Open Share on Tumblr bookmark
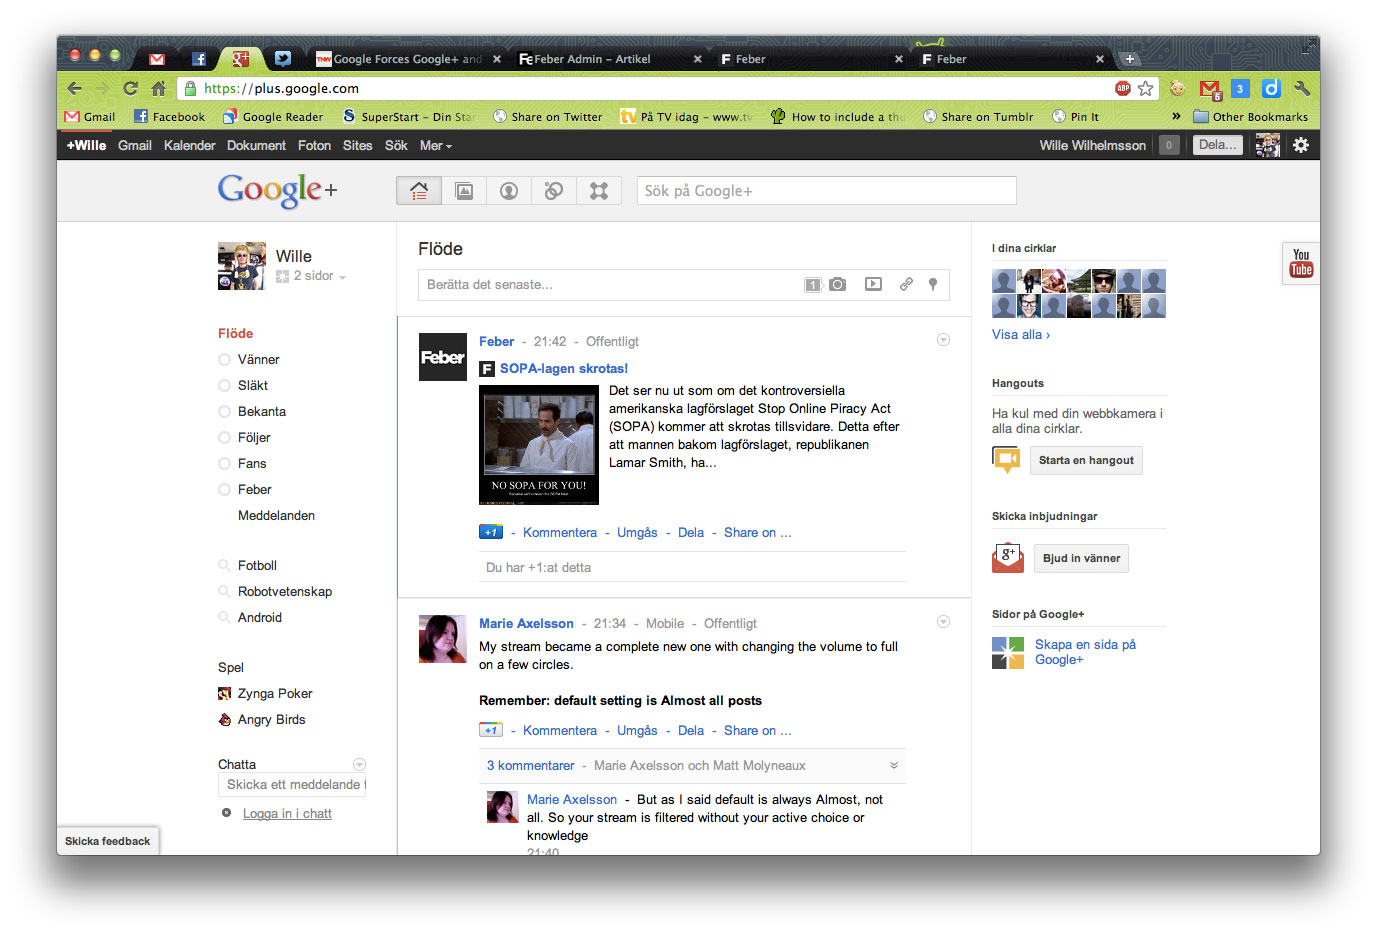The width and height of the screenshot is (1377, 934). 978,117
